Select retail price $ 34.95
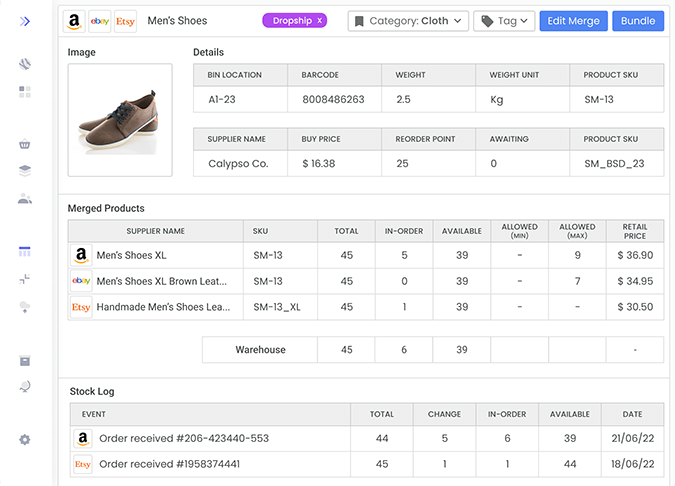Viewport: 675px width, 486px height. coord(635,281)
